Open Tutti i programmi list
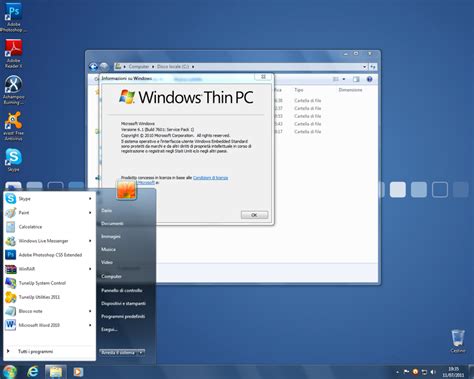The image size is (474, 379). (x=35, y=351)
